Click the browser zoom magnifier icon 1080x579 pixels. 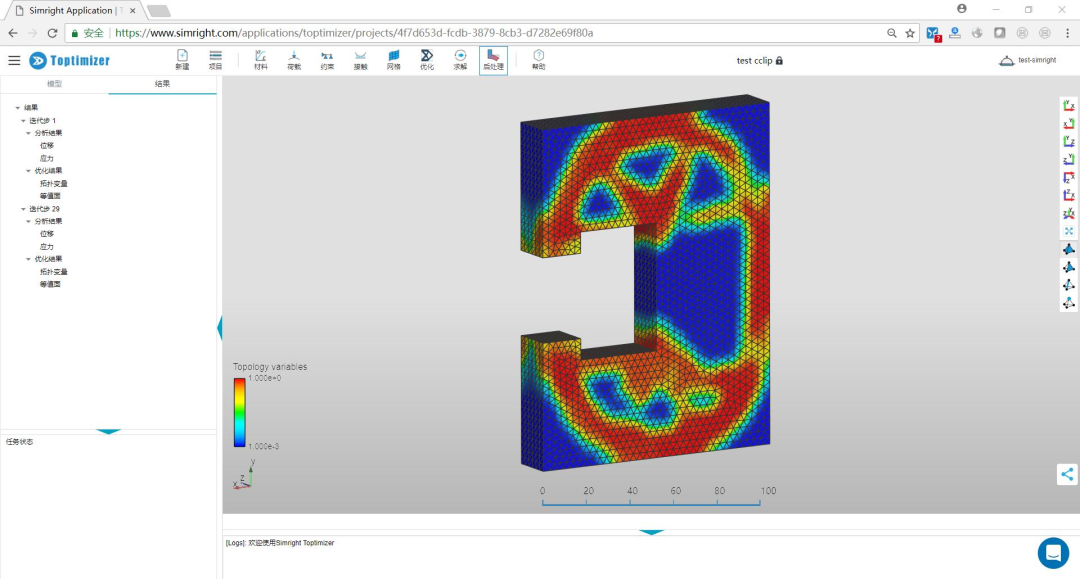[892, 33]
